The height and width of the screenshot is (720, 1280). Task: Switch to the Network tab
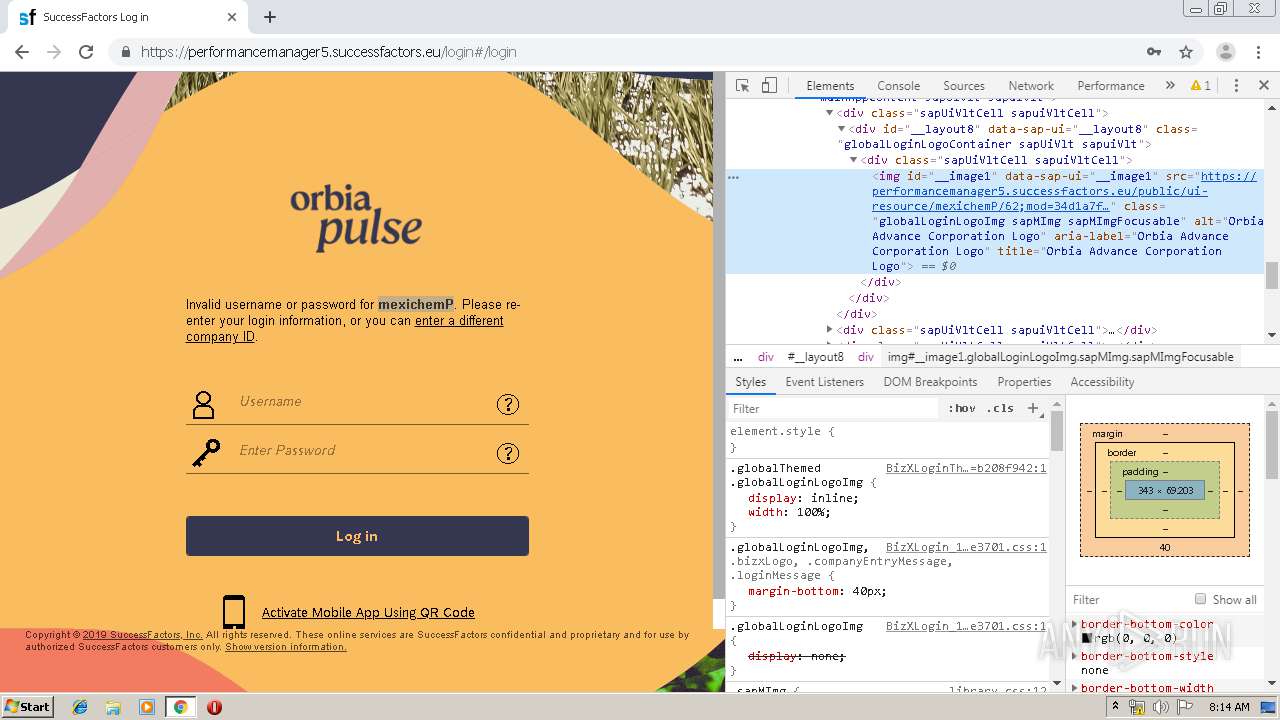1031,86
